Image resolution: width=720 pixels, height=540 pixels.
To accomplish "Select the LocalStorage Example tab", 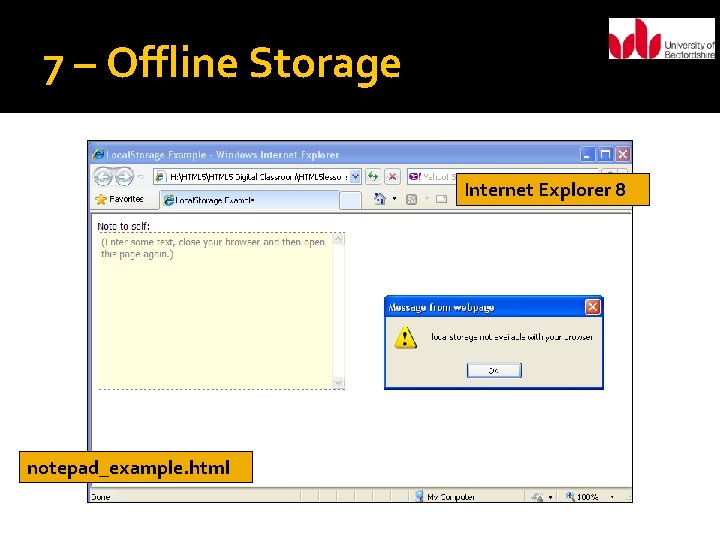I will point(250,200).
